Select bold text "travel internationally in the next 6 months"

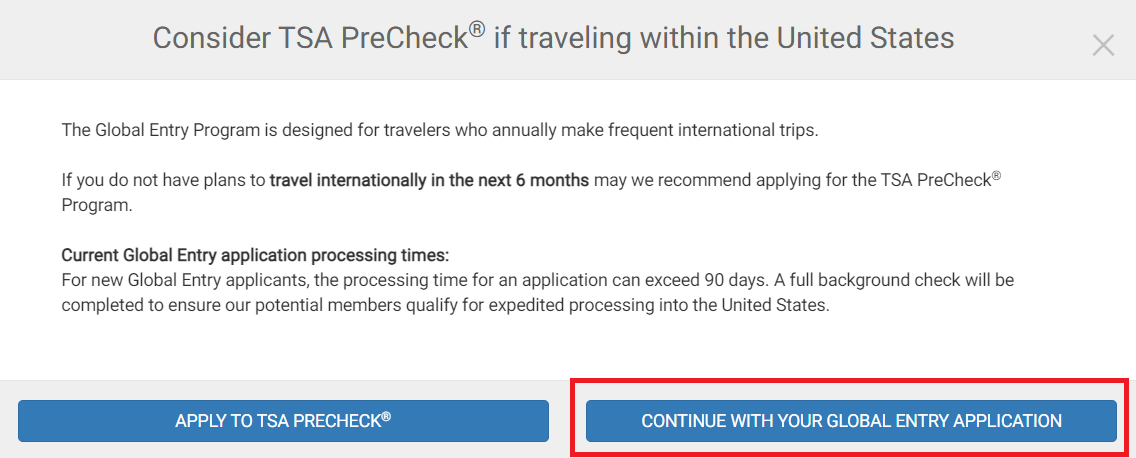click(429, 180)
